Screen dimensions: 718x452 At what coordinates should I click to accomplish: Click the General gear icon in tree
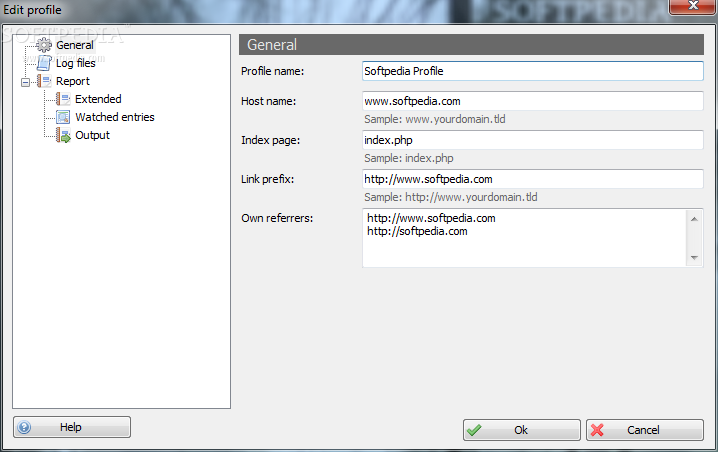pyautogui.click(x=44, y=45)
